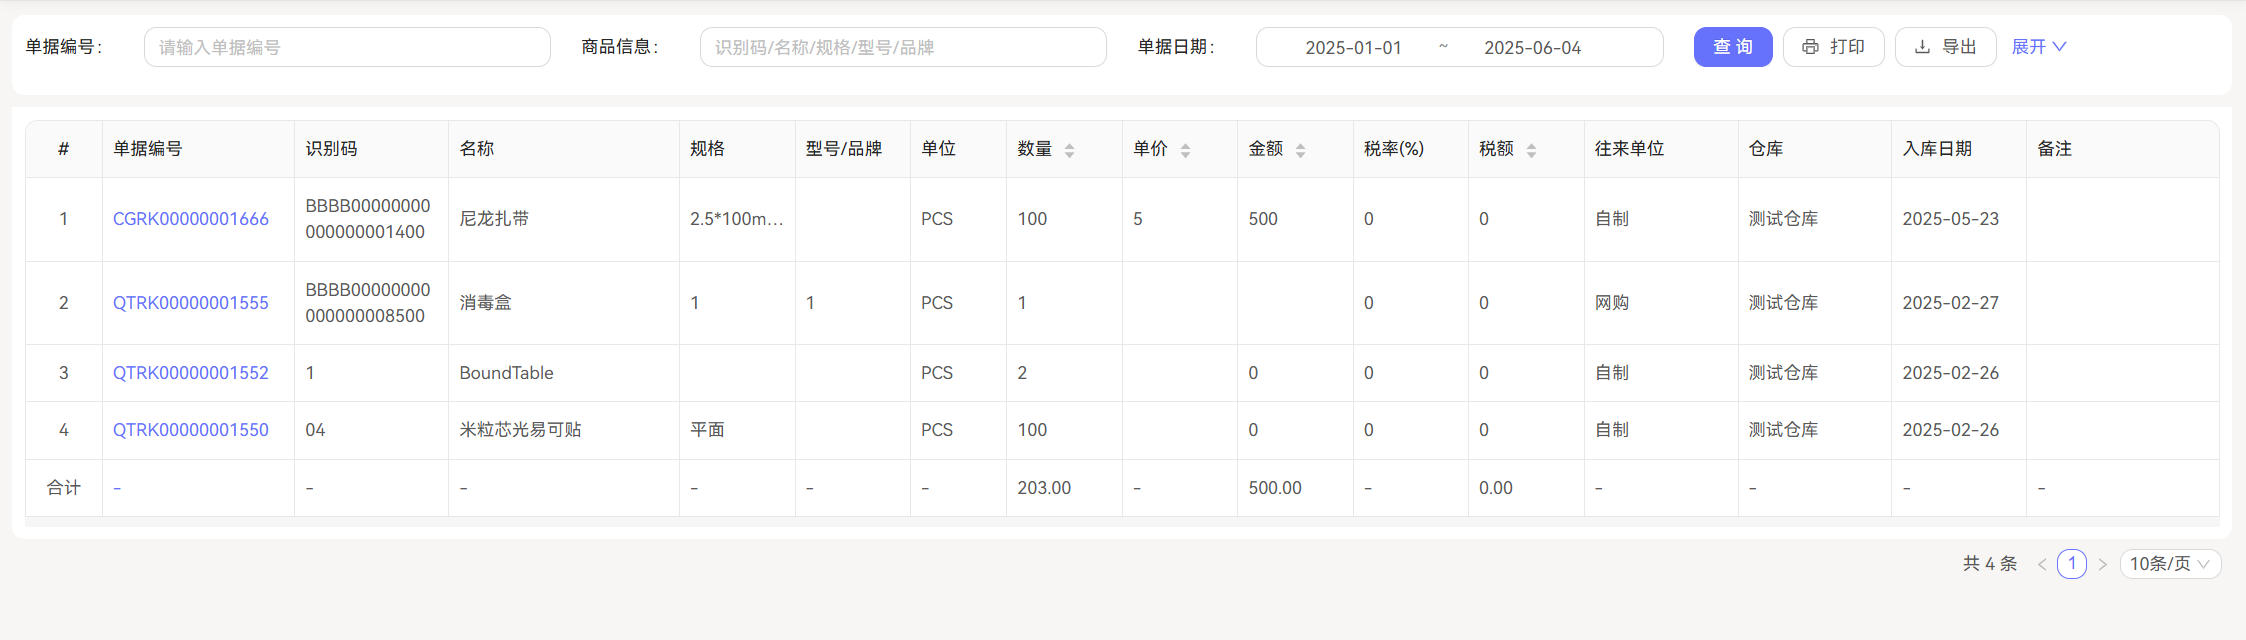2246x640 pixels.
Task: Open document QTRK00000001550
Action: (x=190, y=430)
